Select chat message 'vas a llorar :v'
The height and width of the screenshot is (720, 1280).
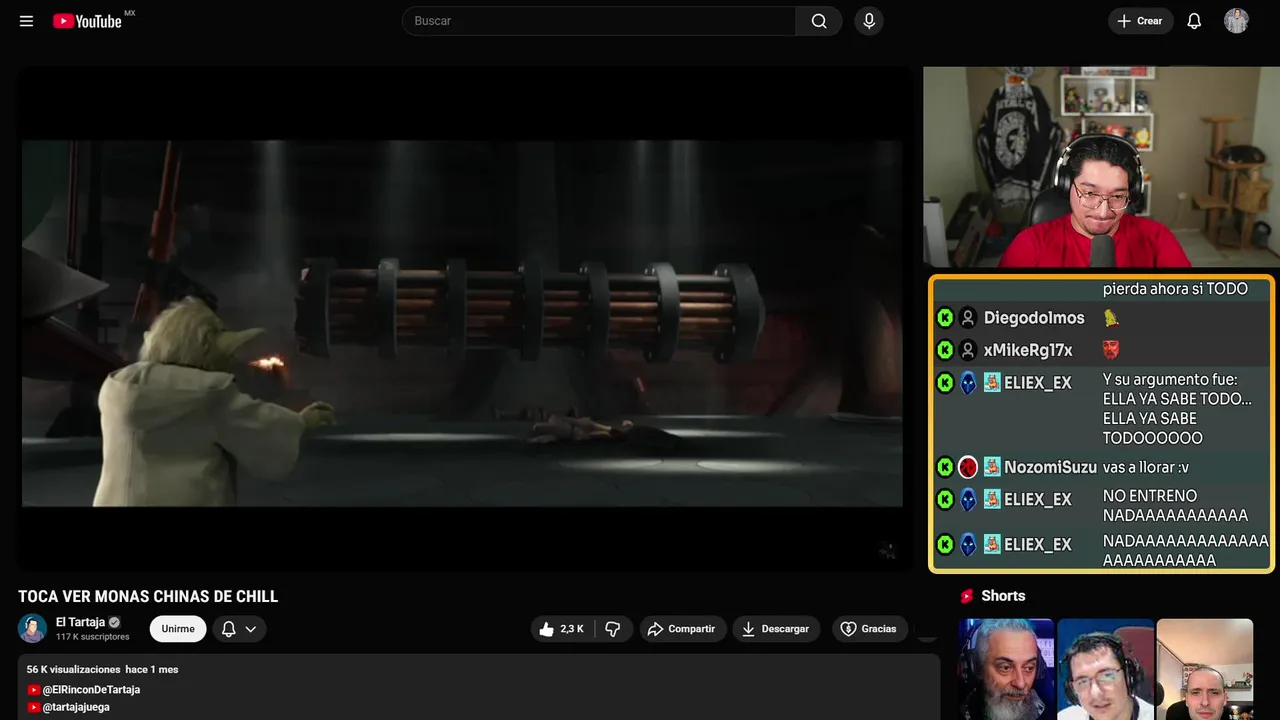(1146, 467)
